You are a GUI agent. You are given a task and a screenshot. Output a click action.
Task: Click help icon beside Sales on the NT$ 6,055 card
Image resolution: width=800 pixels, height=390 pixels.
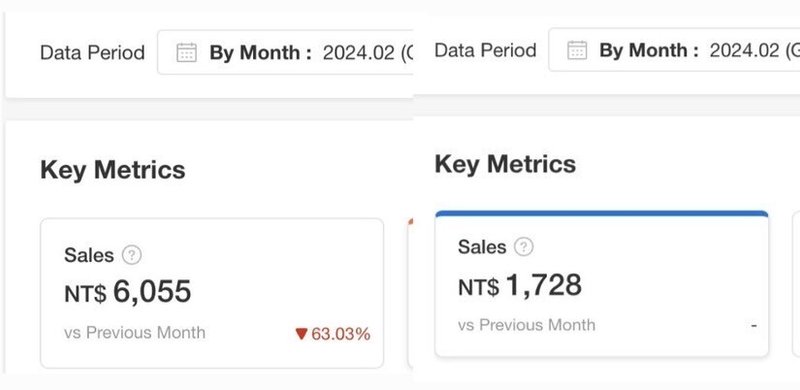point(132,255)
